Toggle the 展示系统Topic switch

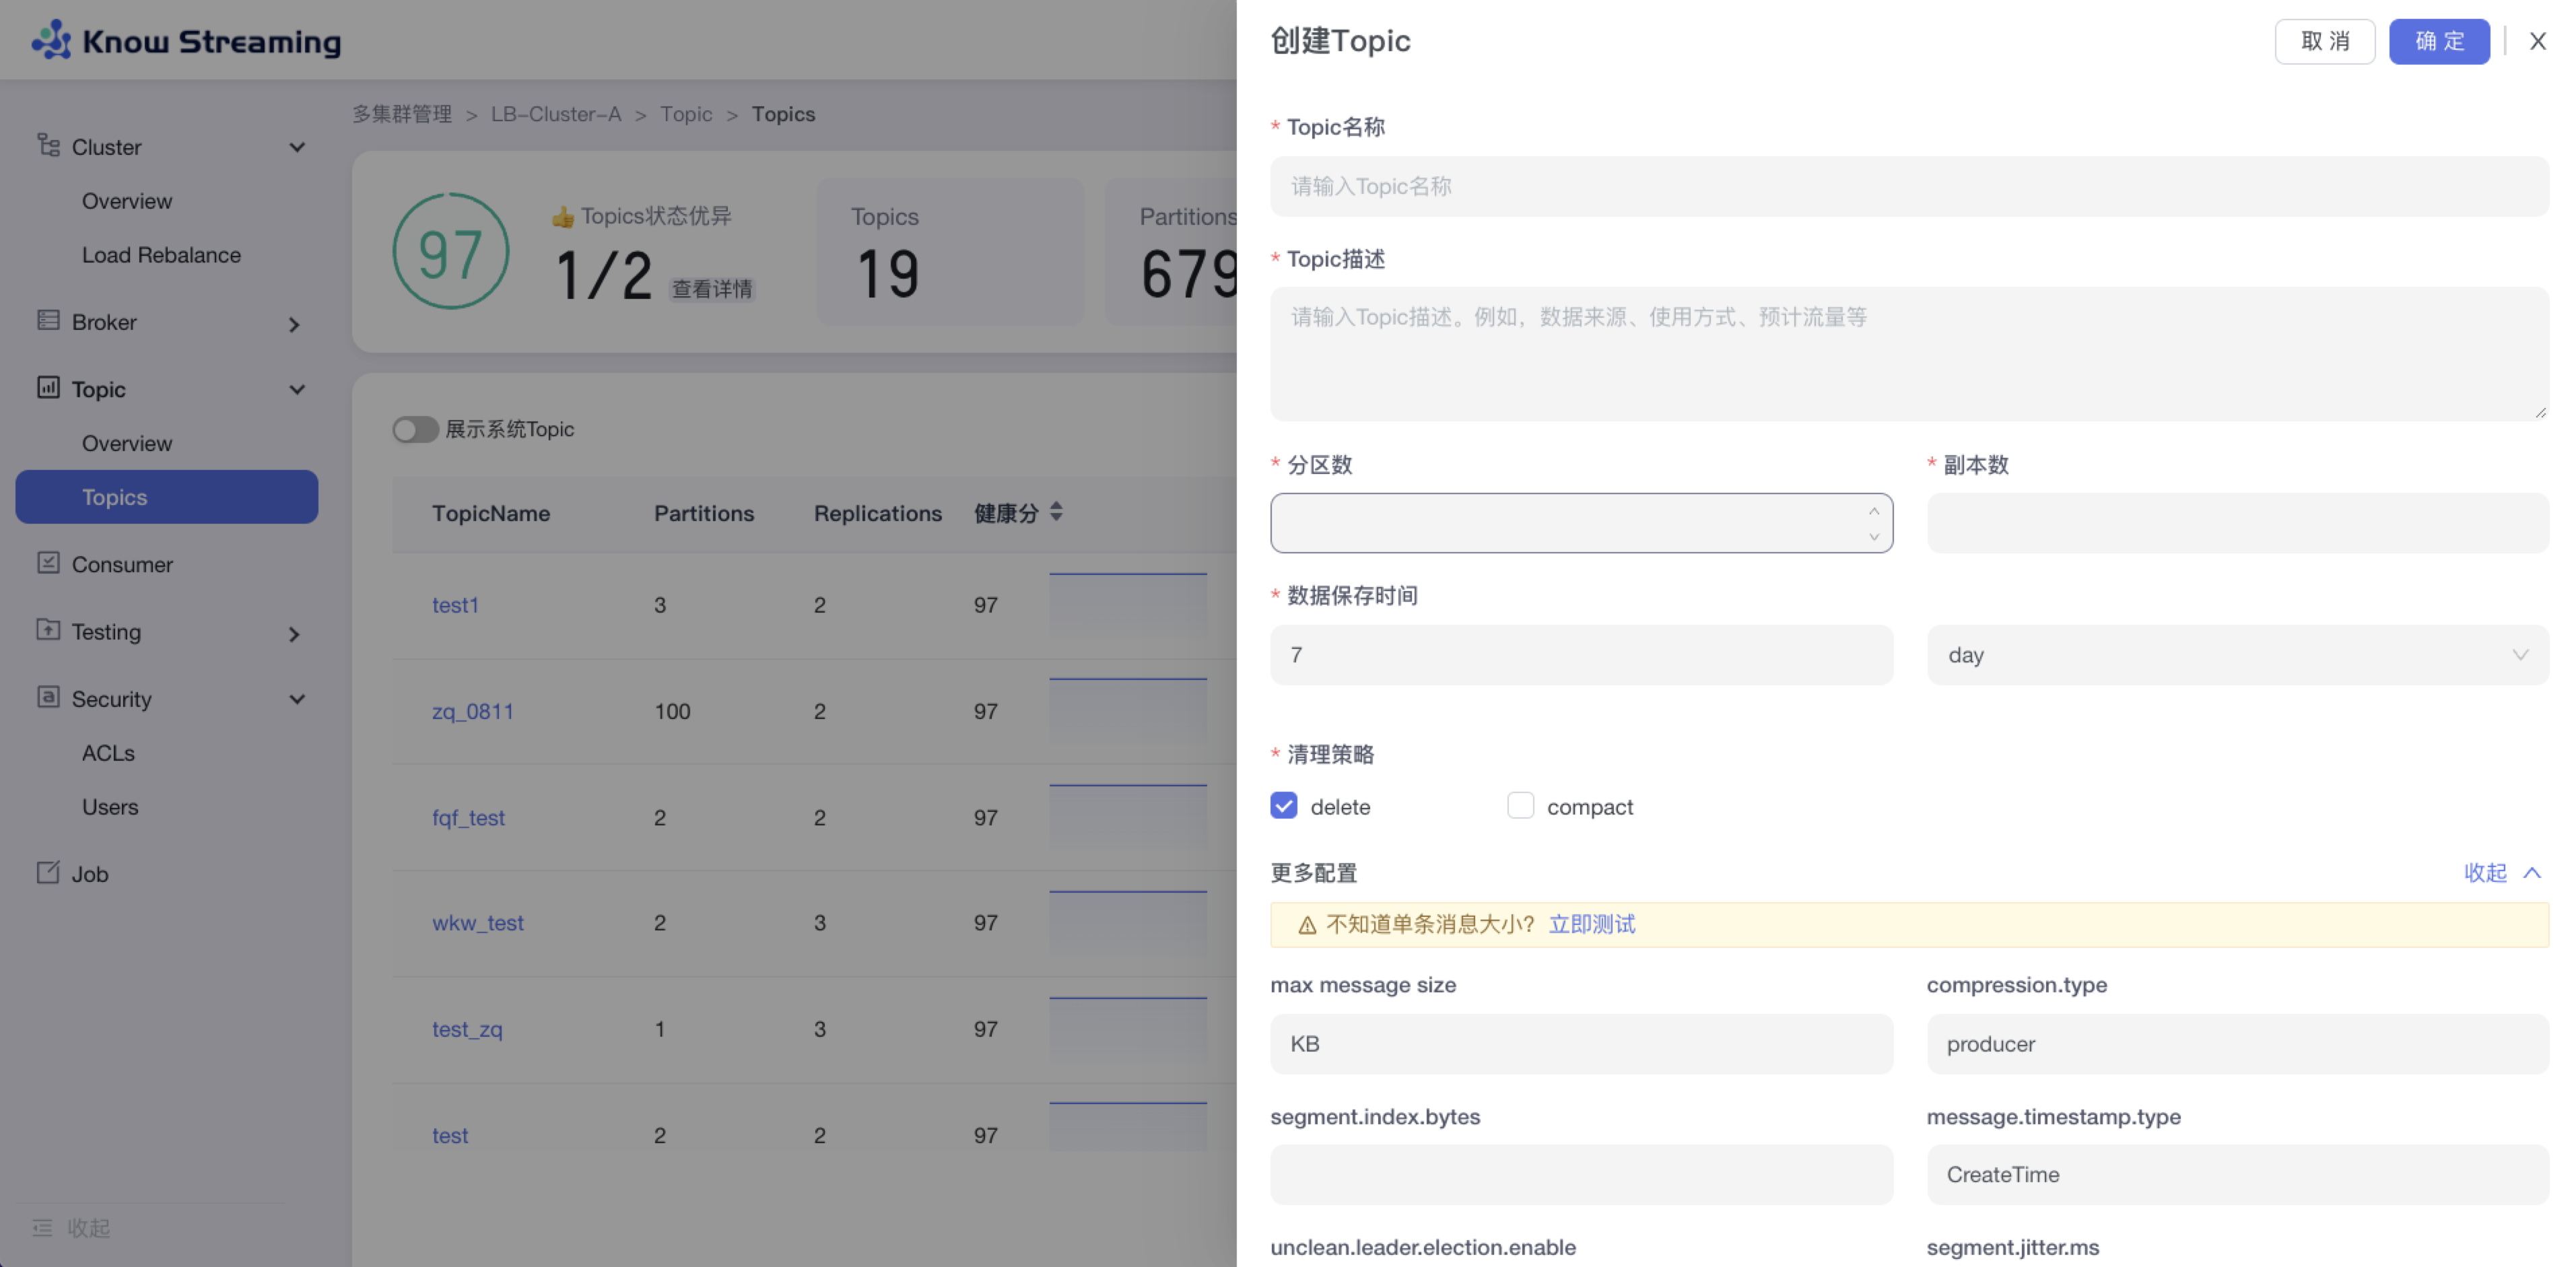tap(415, 429)
